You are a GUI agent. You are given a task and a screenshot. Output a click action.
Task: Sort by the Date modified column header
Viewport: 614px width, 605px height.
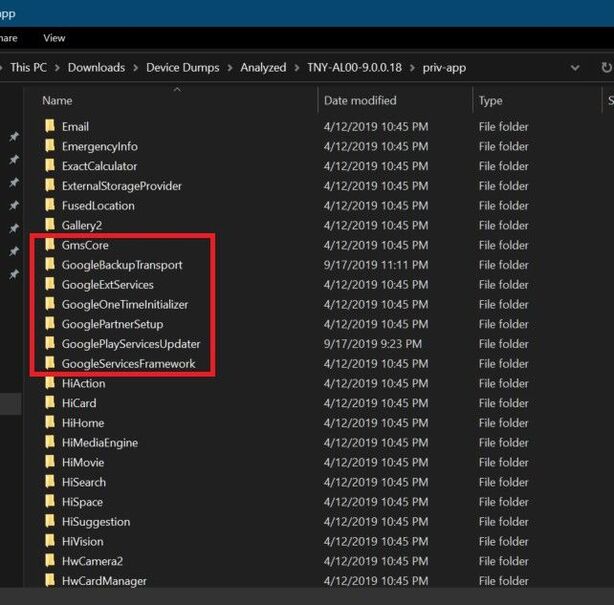360,101
